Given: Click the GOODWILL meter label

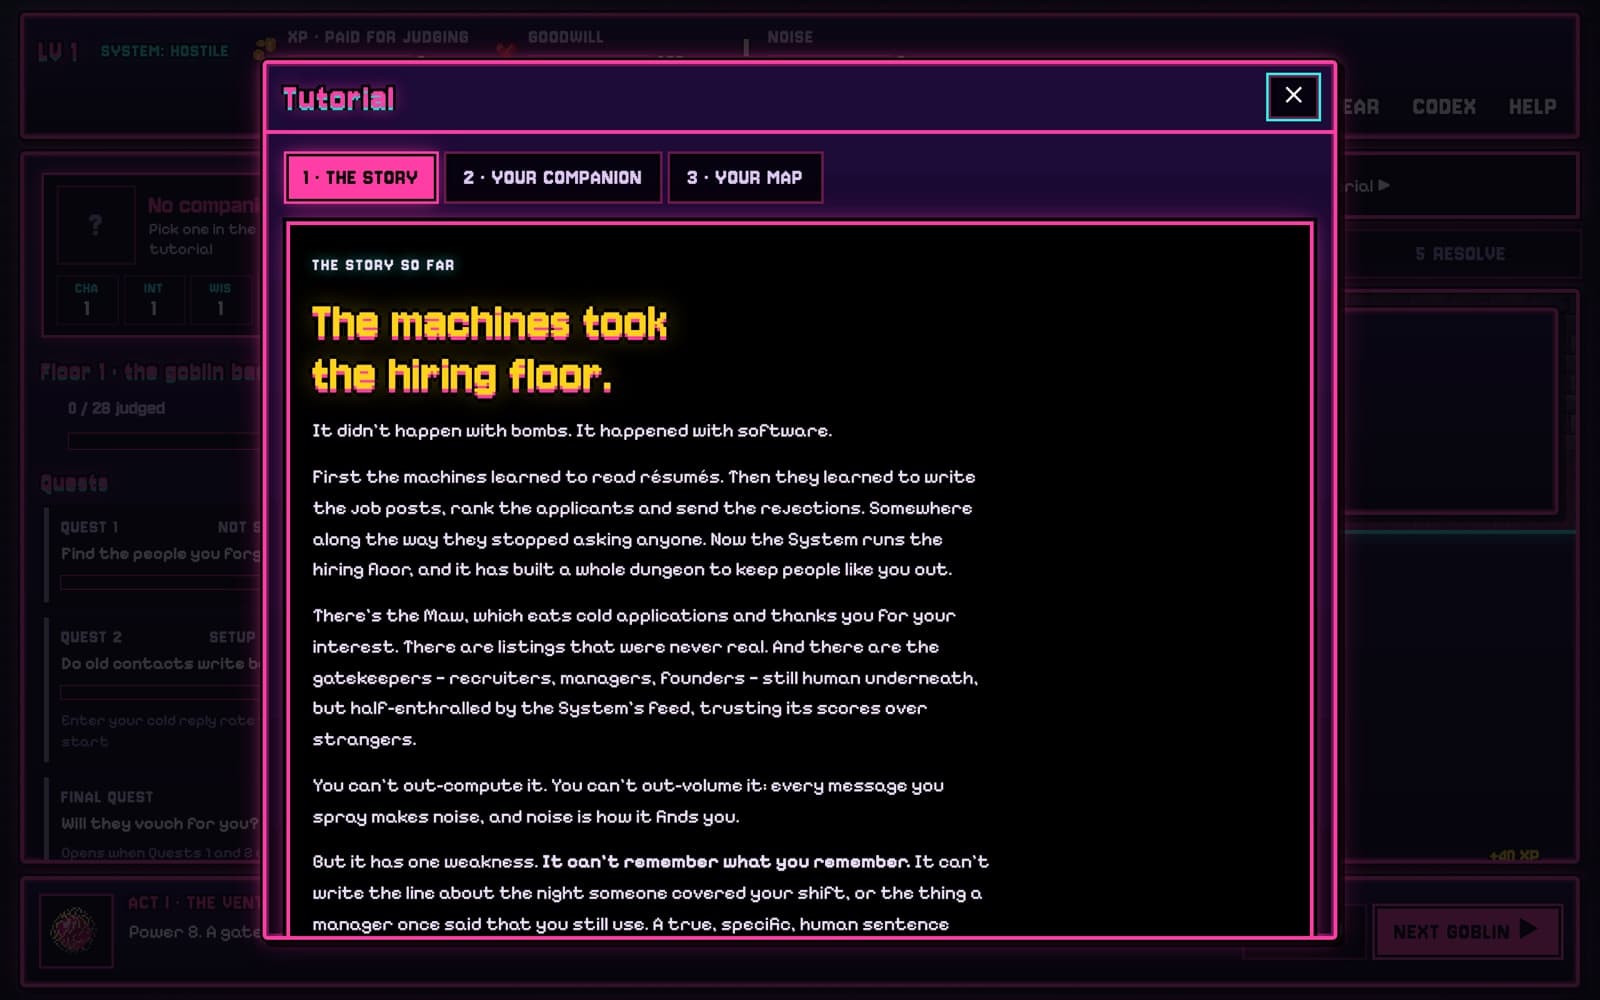Looking at the screenshot, I should click(565, 37).
